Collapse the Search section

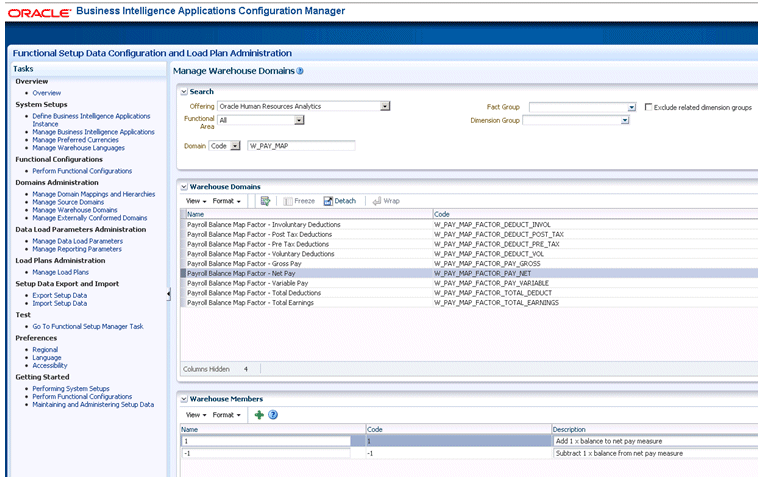[184, 92]
